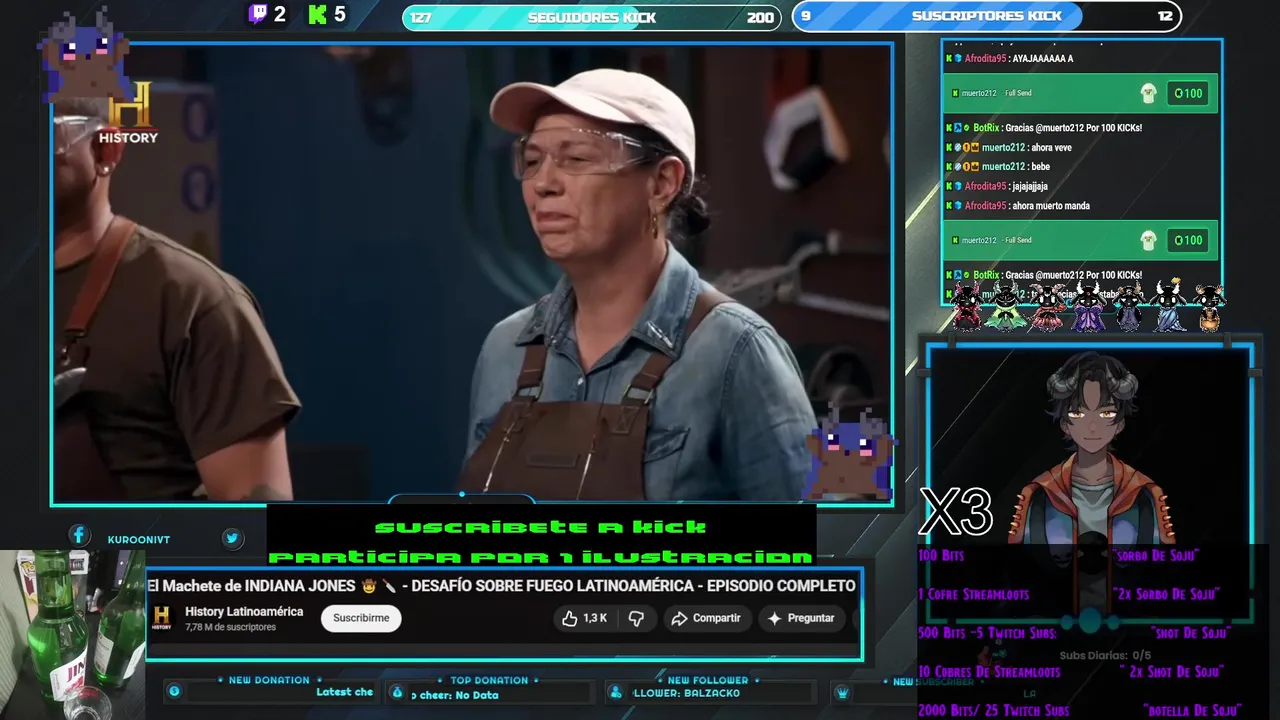Click the KUROONIVT social handle
The height and width of the screenshot is (720, 1280).
point(139,539)
